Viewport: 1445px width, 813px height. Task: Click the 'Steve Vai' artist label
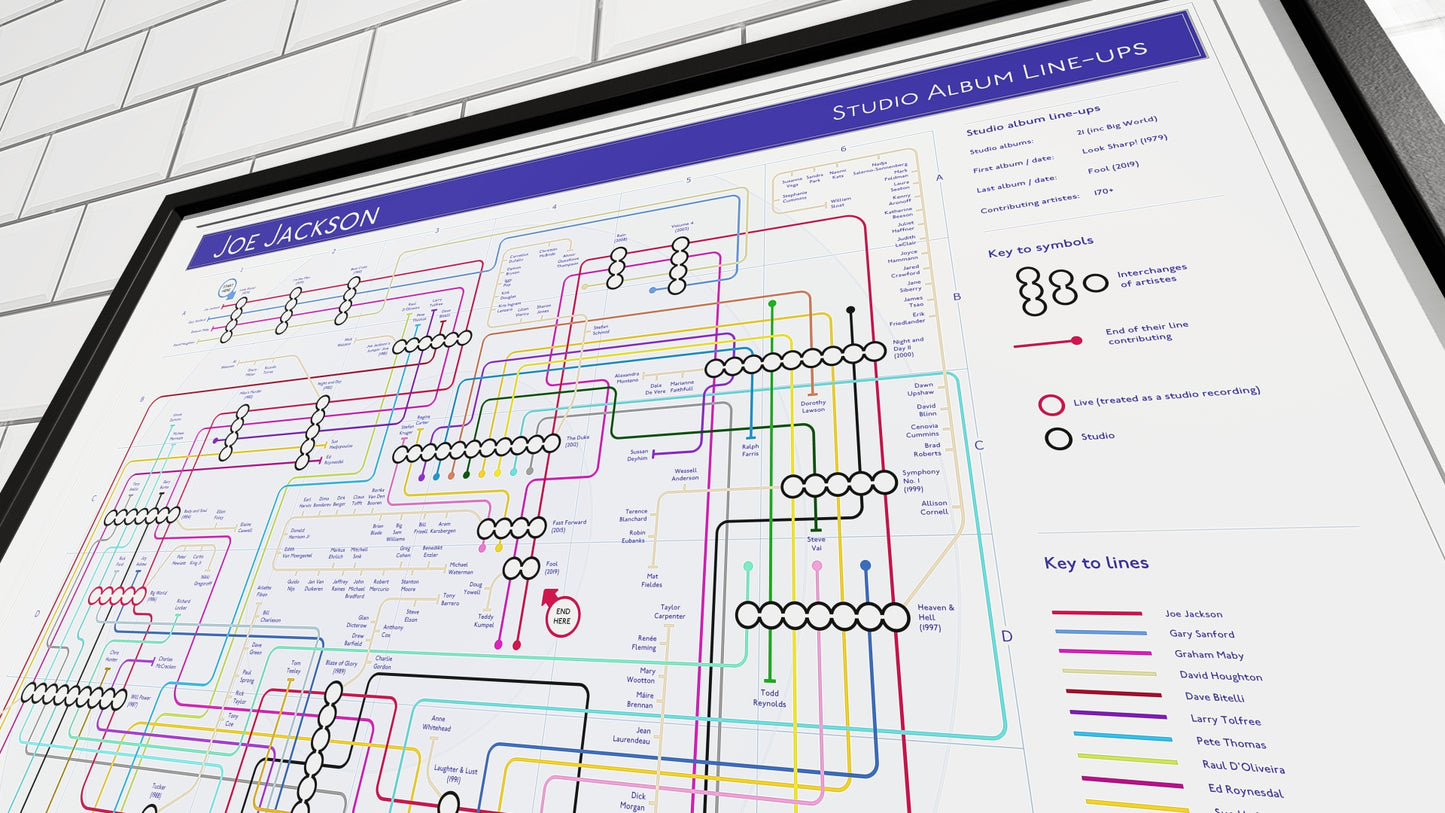coord(816,545)
